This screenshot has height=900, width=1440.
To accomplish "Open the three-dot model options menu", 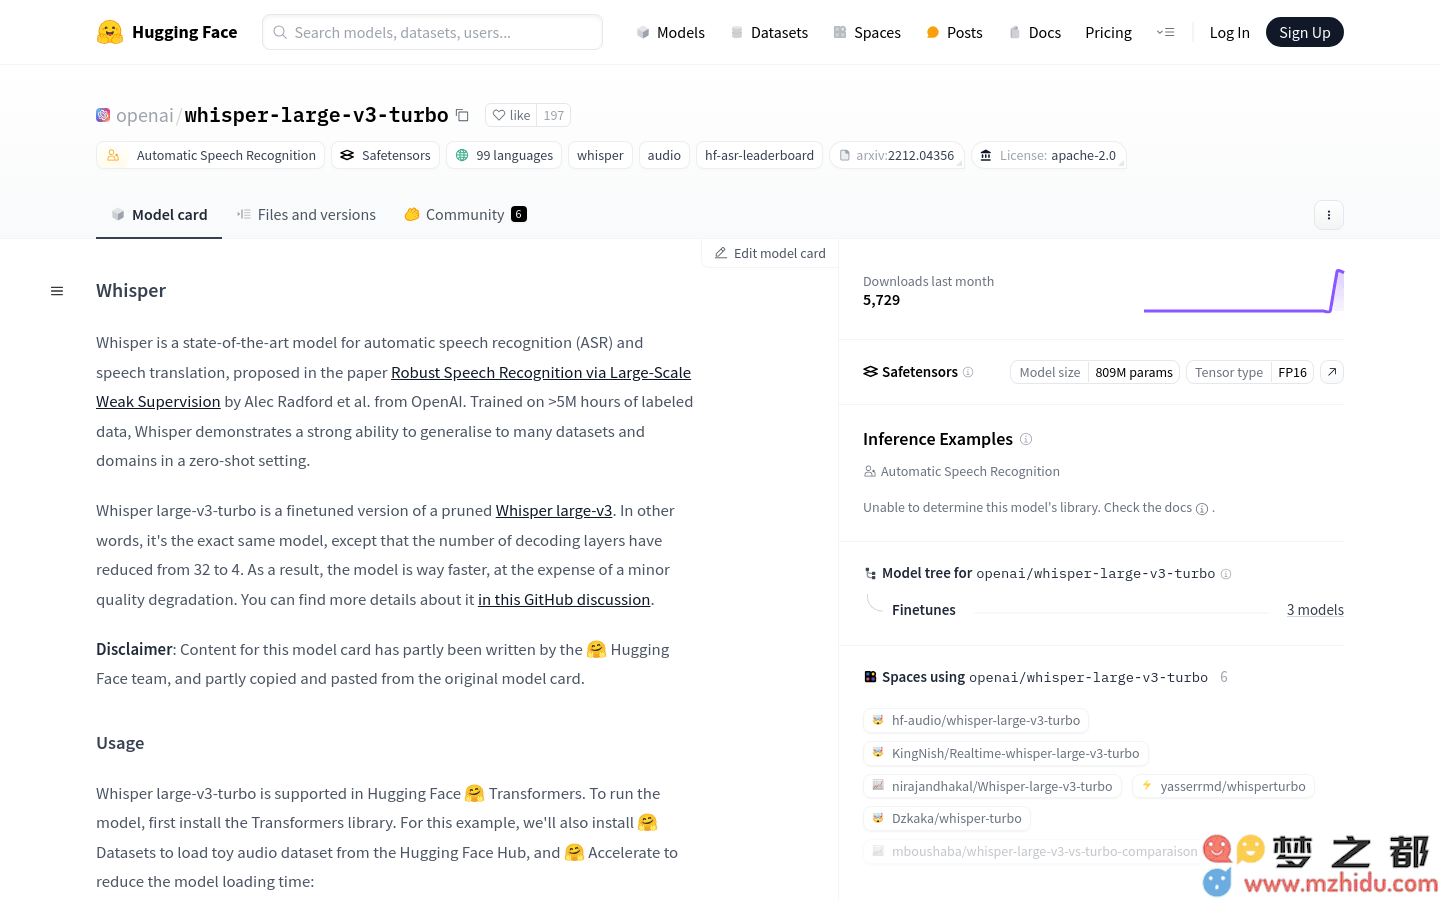I will coord(1328,215).
